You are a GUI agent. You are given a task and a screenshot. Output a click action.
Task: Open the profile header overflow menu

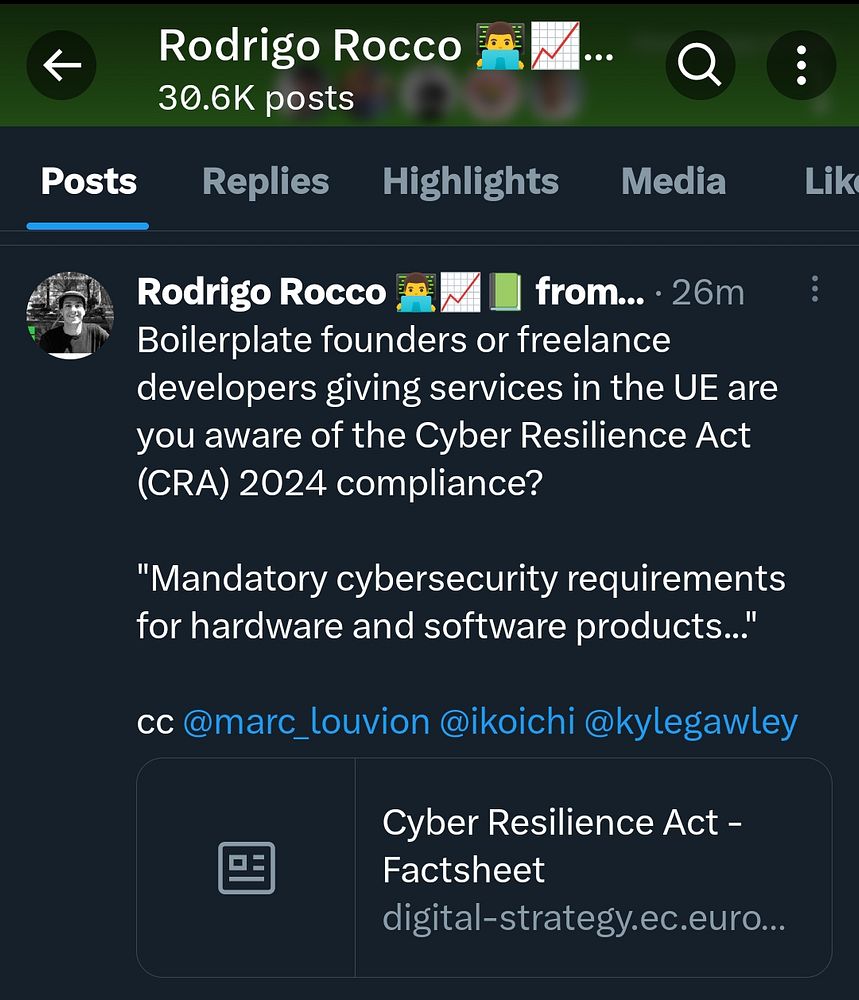click(x=801, y=66)
